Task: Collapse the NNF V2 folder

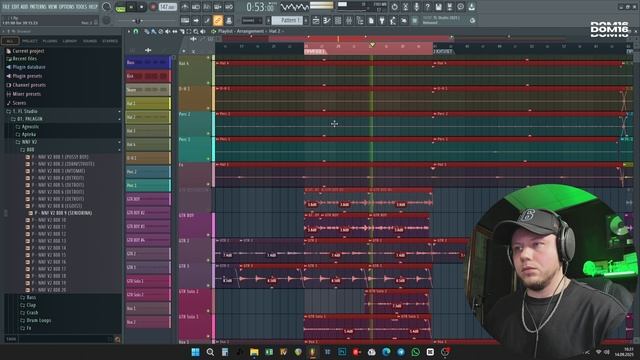Action: point(29,142)
